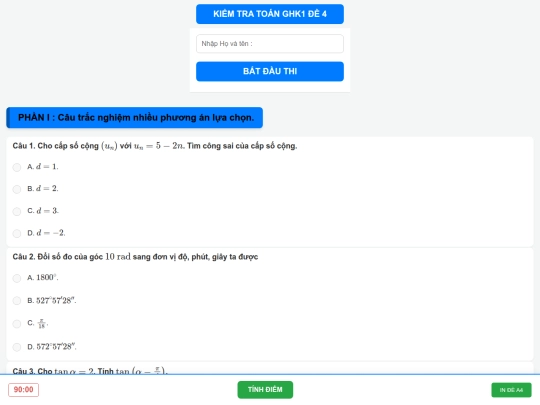This screenshot has height=405, width=540.
Task: Print the exam with IN ĐỀ A4
Action: [511, 390]
